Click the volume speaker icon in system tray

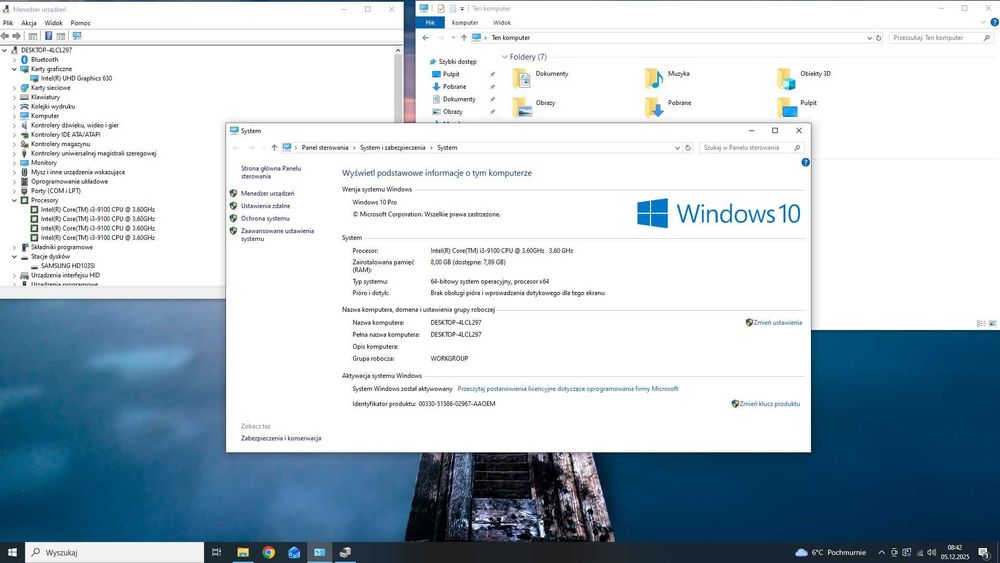coord(931,552)
